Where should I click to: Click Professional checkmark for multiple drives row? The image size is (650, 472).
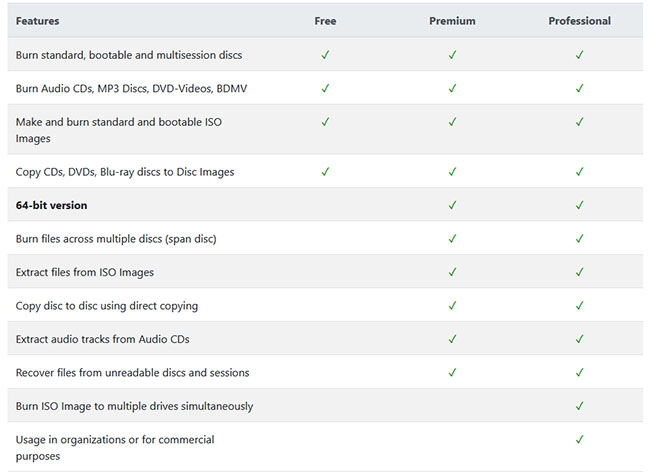pyautogui.click(x=580, y=406)
